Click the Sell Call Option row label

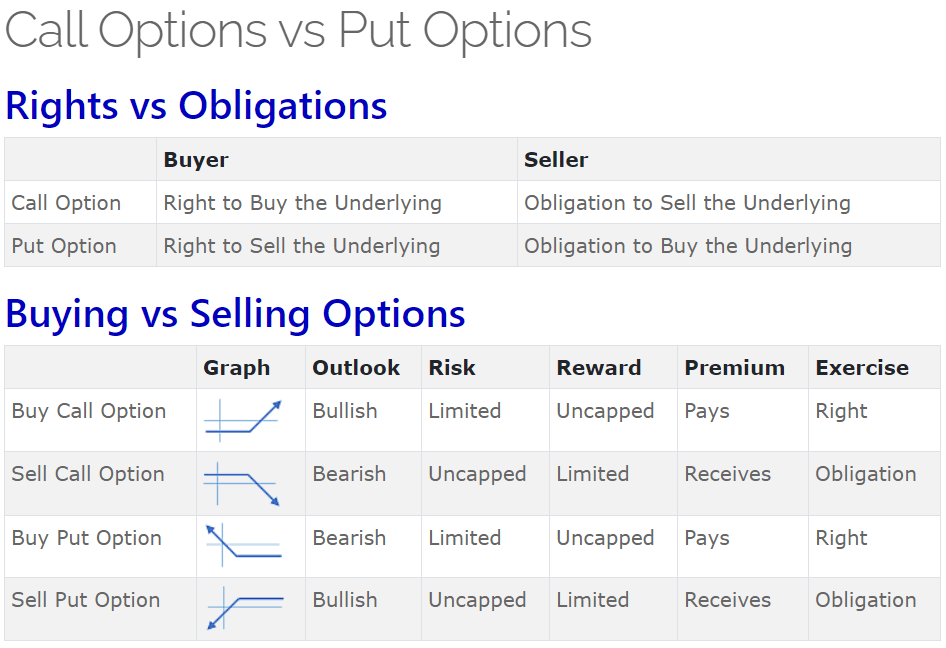click(88, 474)
